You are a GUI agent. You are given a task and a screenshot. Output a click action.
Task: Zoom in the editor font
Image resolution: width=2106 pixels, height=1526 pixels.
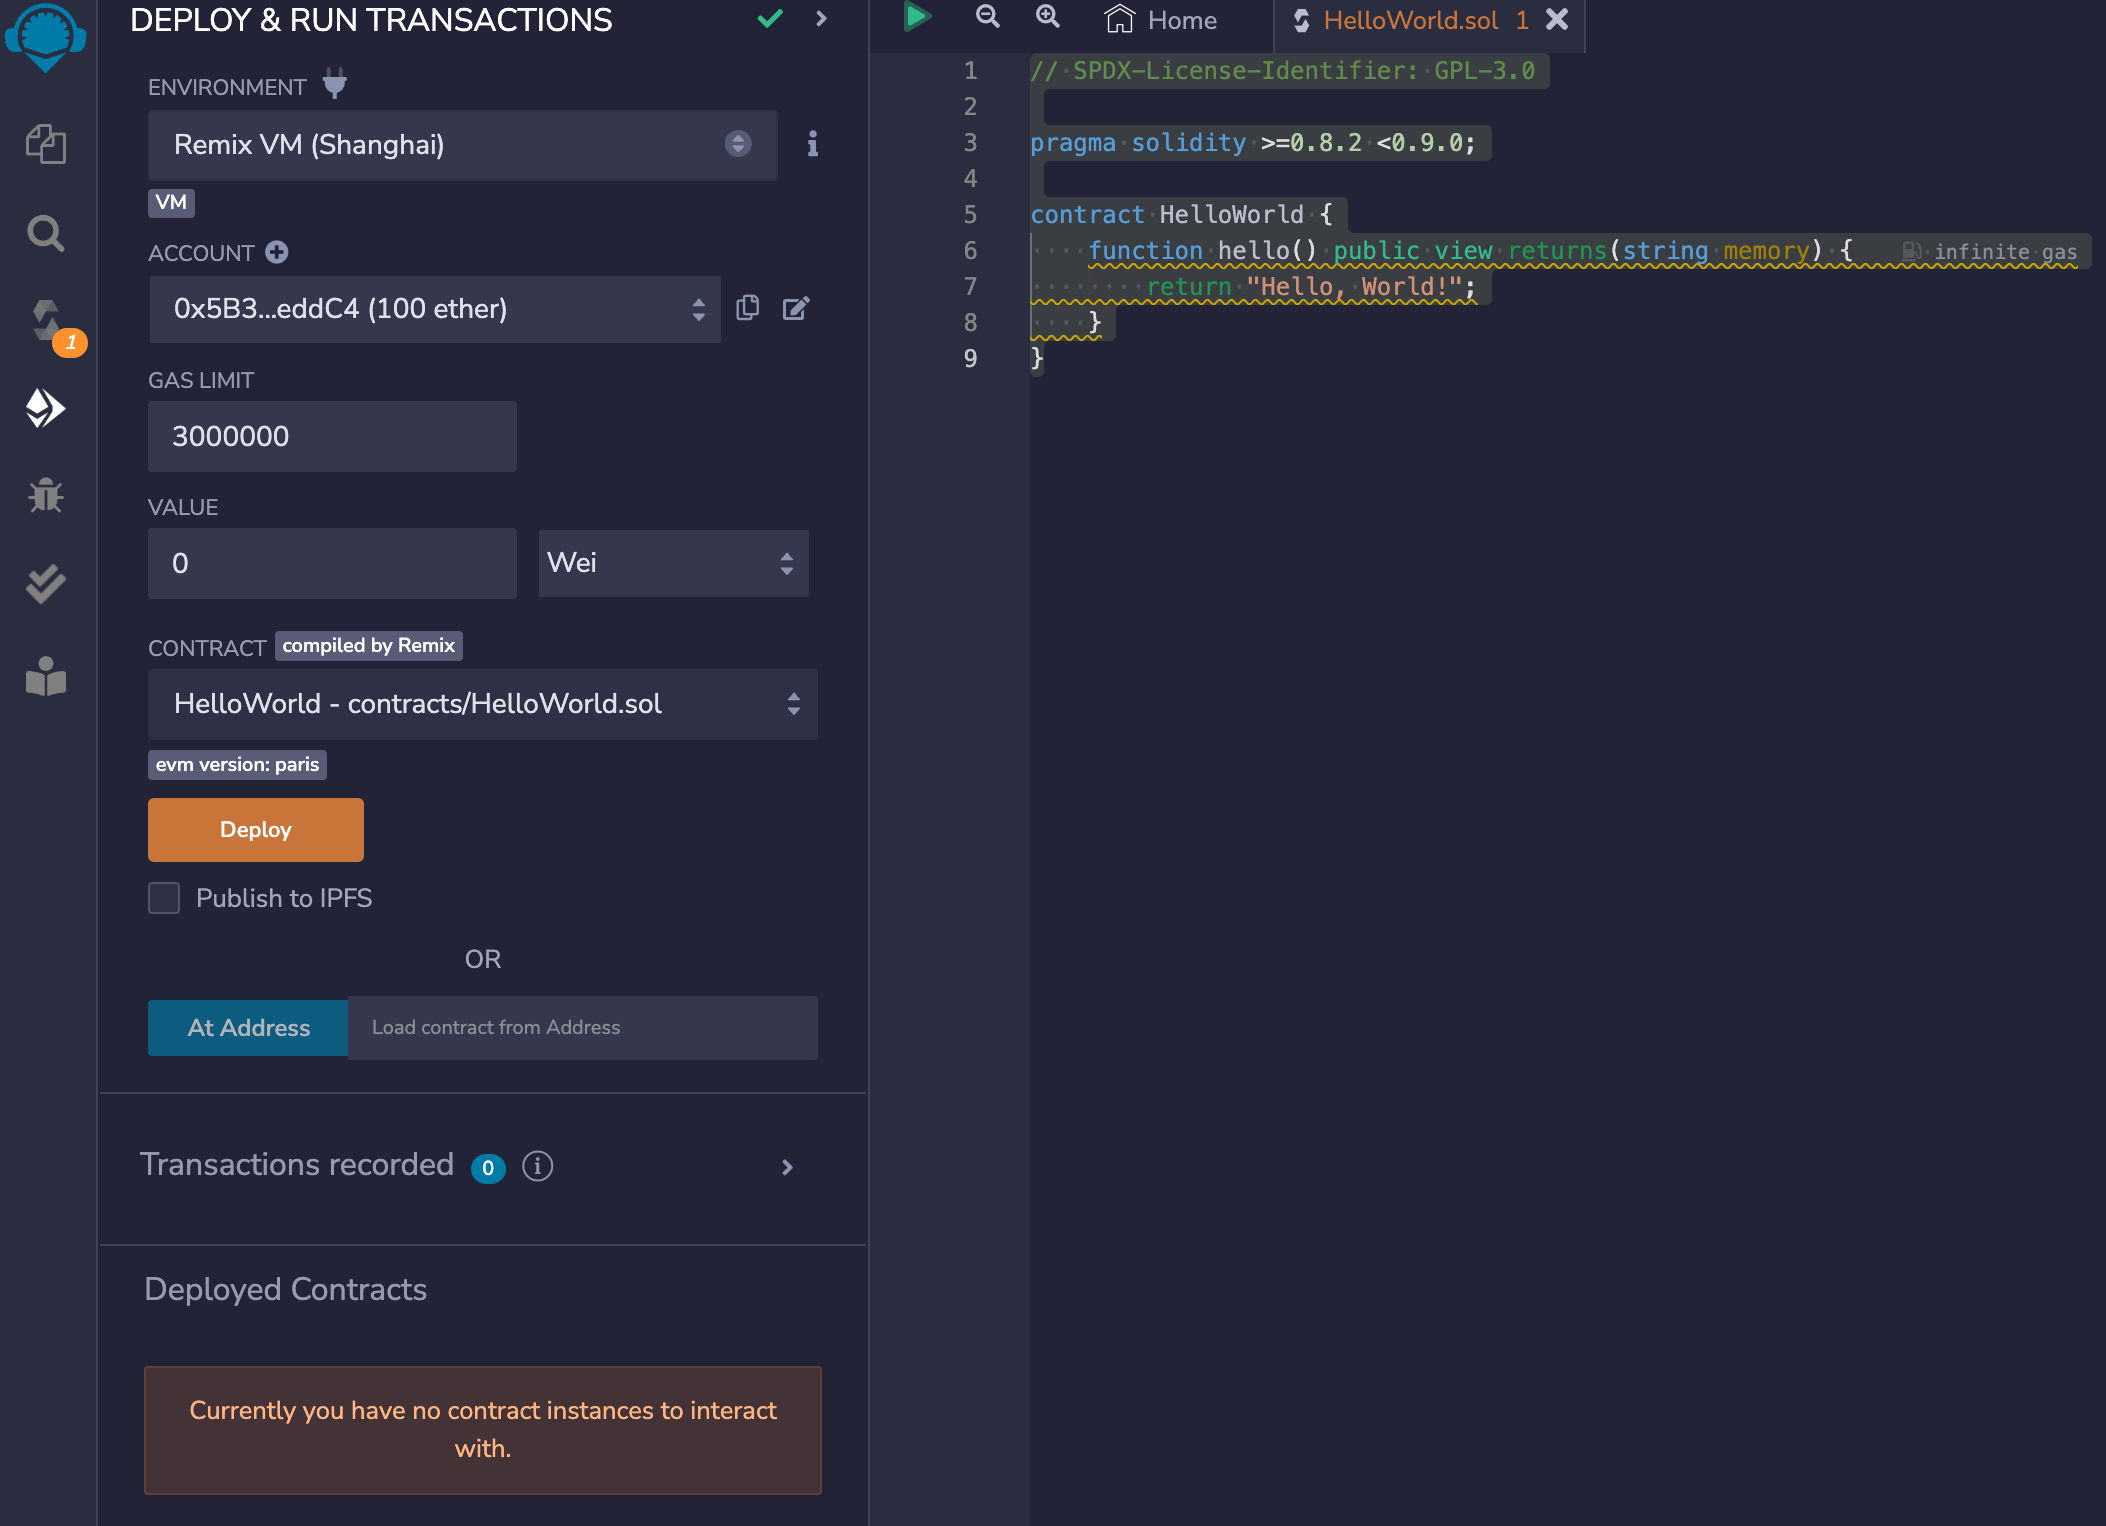point(1048,16)
